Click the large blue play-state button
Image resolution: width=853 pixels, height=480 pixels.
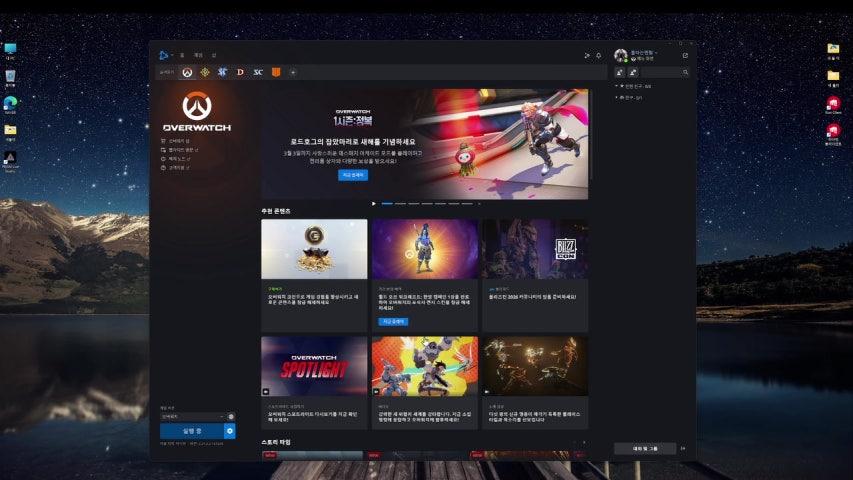[x=191, y=431]
